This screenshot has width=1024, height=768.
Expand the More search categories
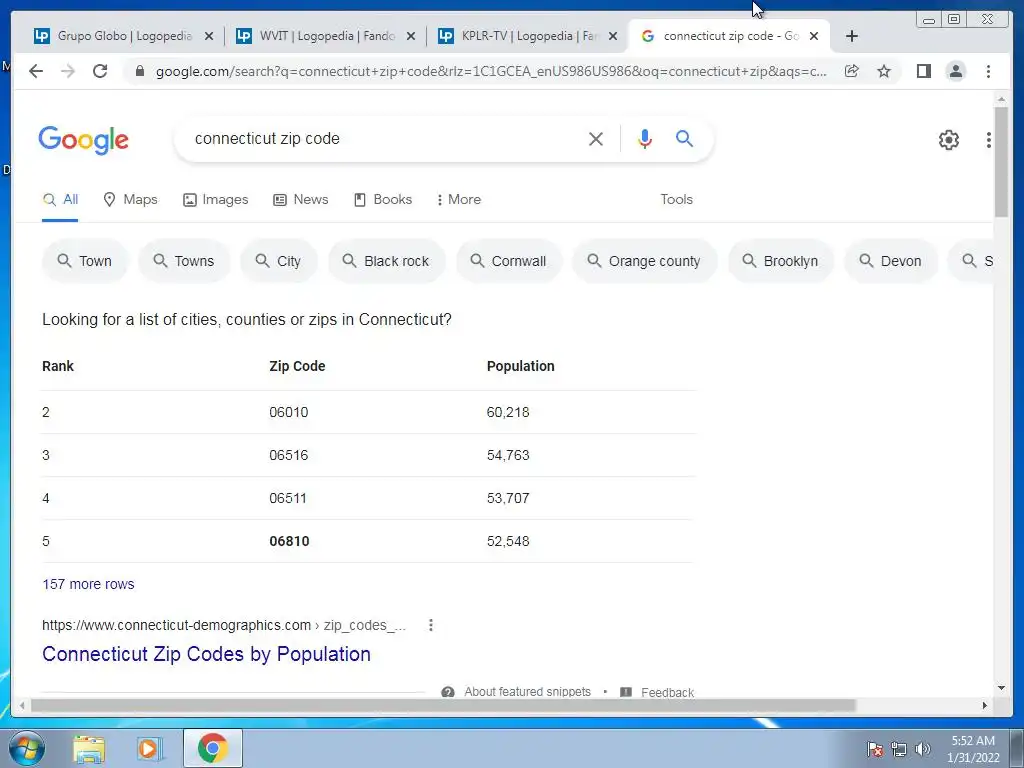(458, 200)
